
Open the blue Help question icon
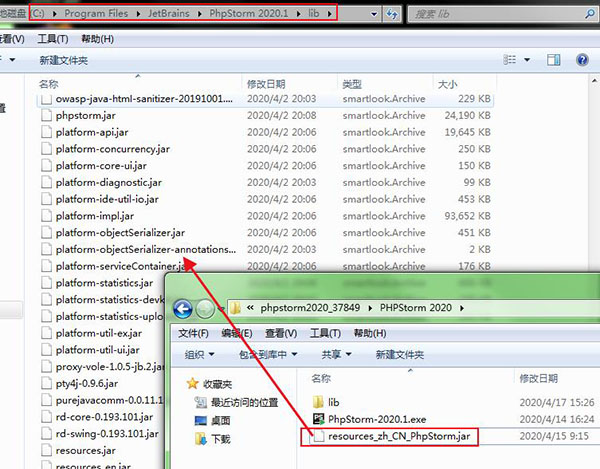582,60
